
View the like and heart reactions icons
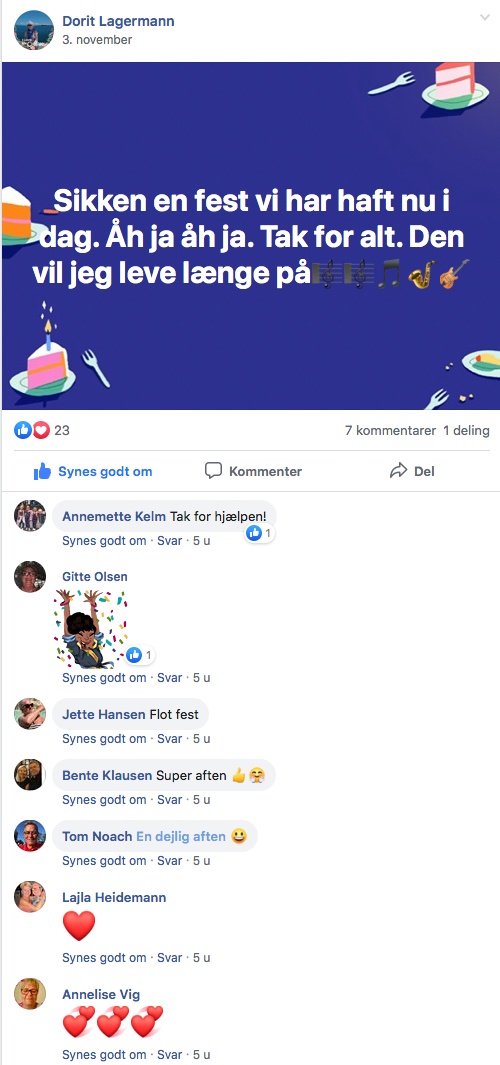pyautogui.click(x=32, y=430)
